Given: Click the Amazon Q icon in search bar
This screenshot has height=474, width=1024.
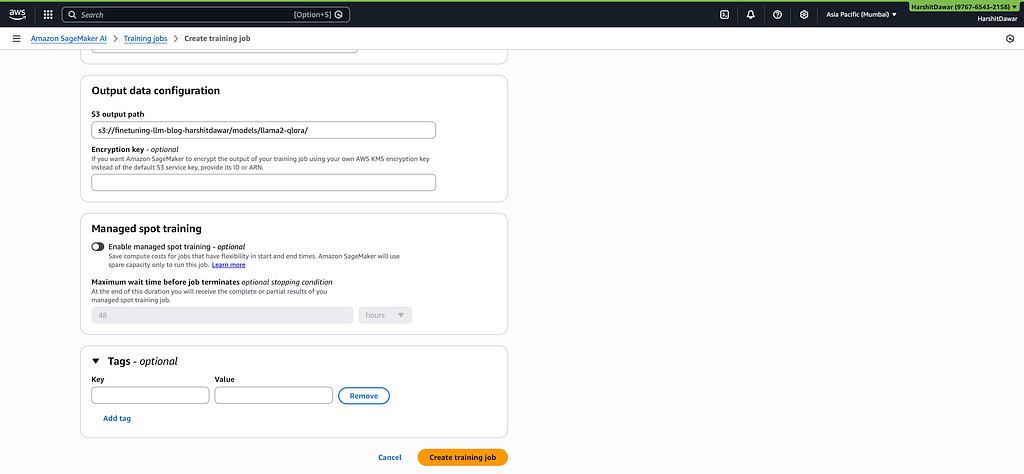Looking at the screenshot, I should pos(338,14).
